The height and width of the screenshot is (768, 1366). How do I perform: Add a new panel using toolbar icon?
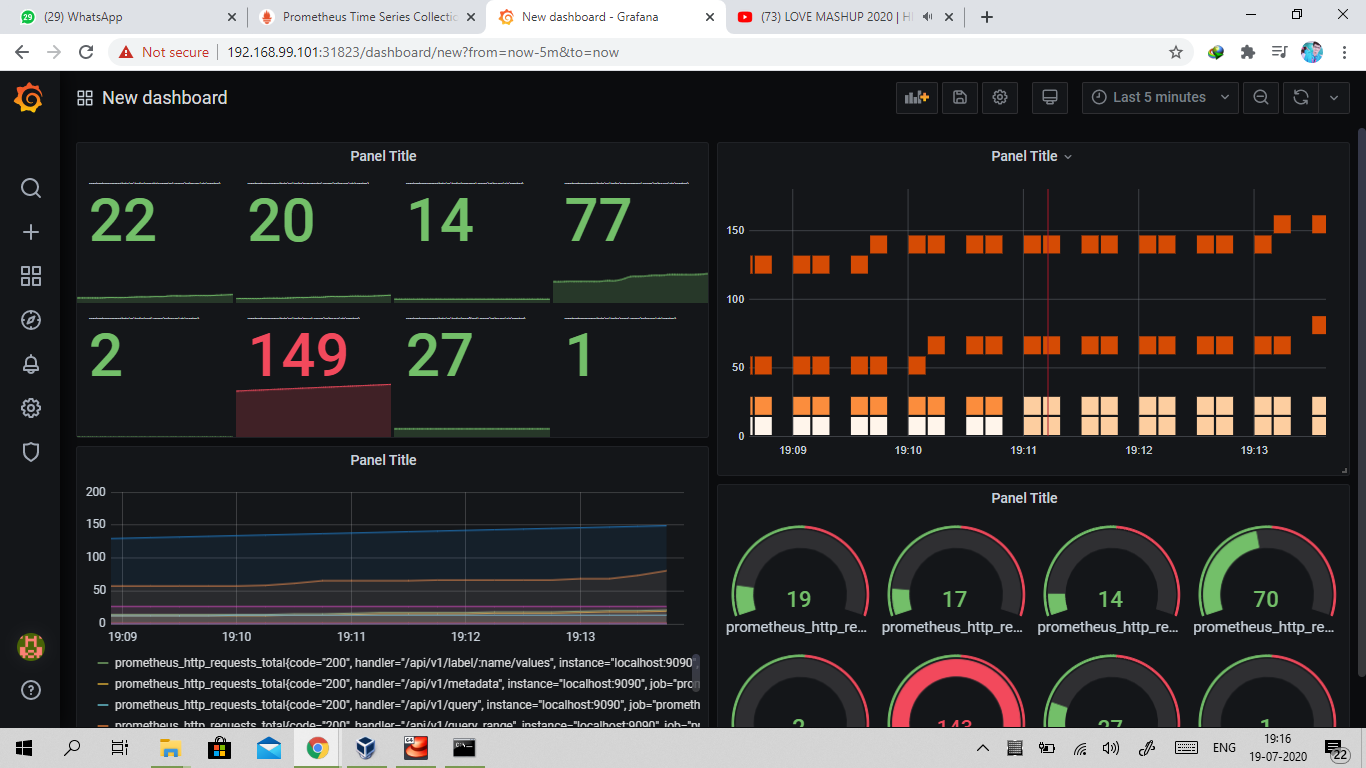(916, 97)
